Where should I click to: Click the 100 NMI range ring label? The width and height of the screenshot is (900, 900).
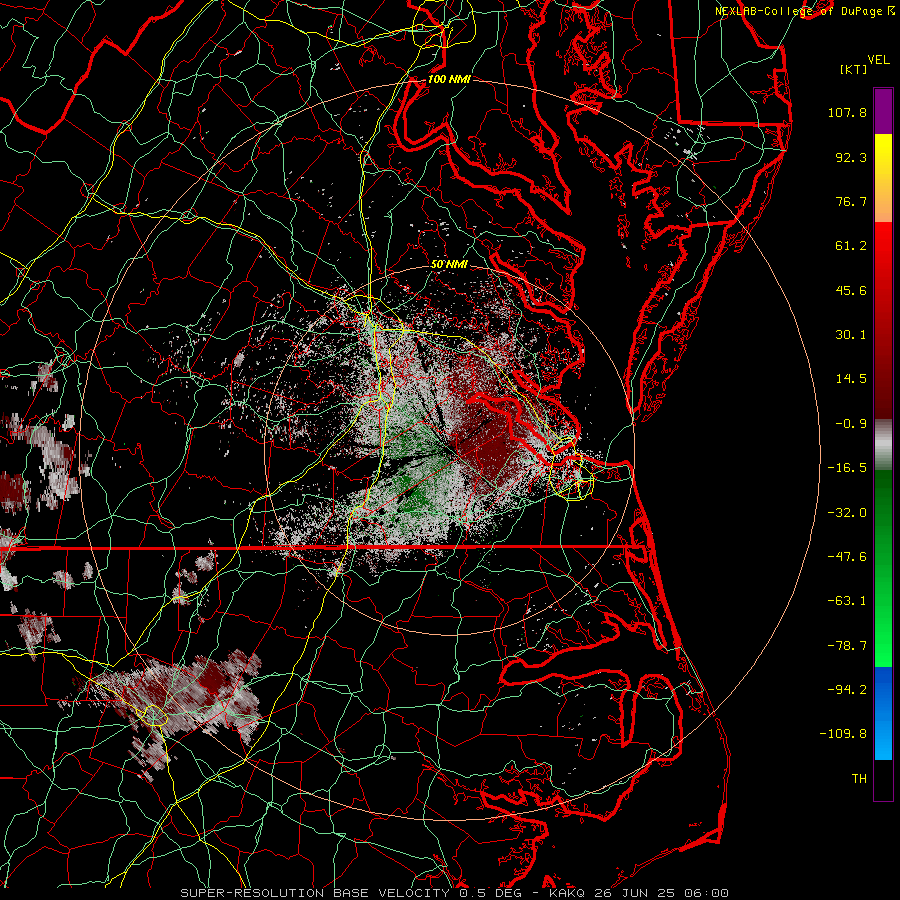tap(449, 79)
